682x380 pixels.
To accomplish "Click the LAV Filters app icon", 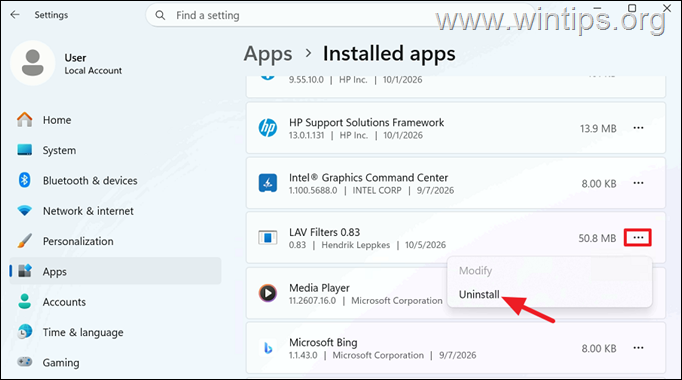I will (268, 238).
